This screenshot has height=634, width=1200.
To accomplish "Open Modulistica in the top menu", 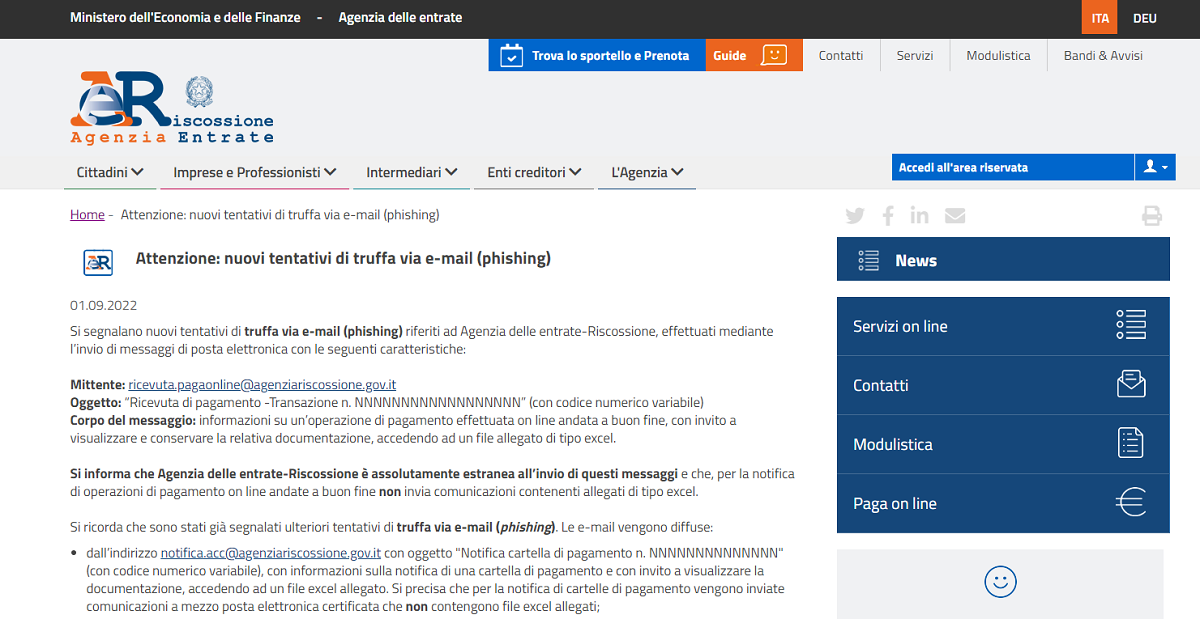I will point(998,56).
